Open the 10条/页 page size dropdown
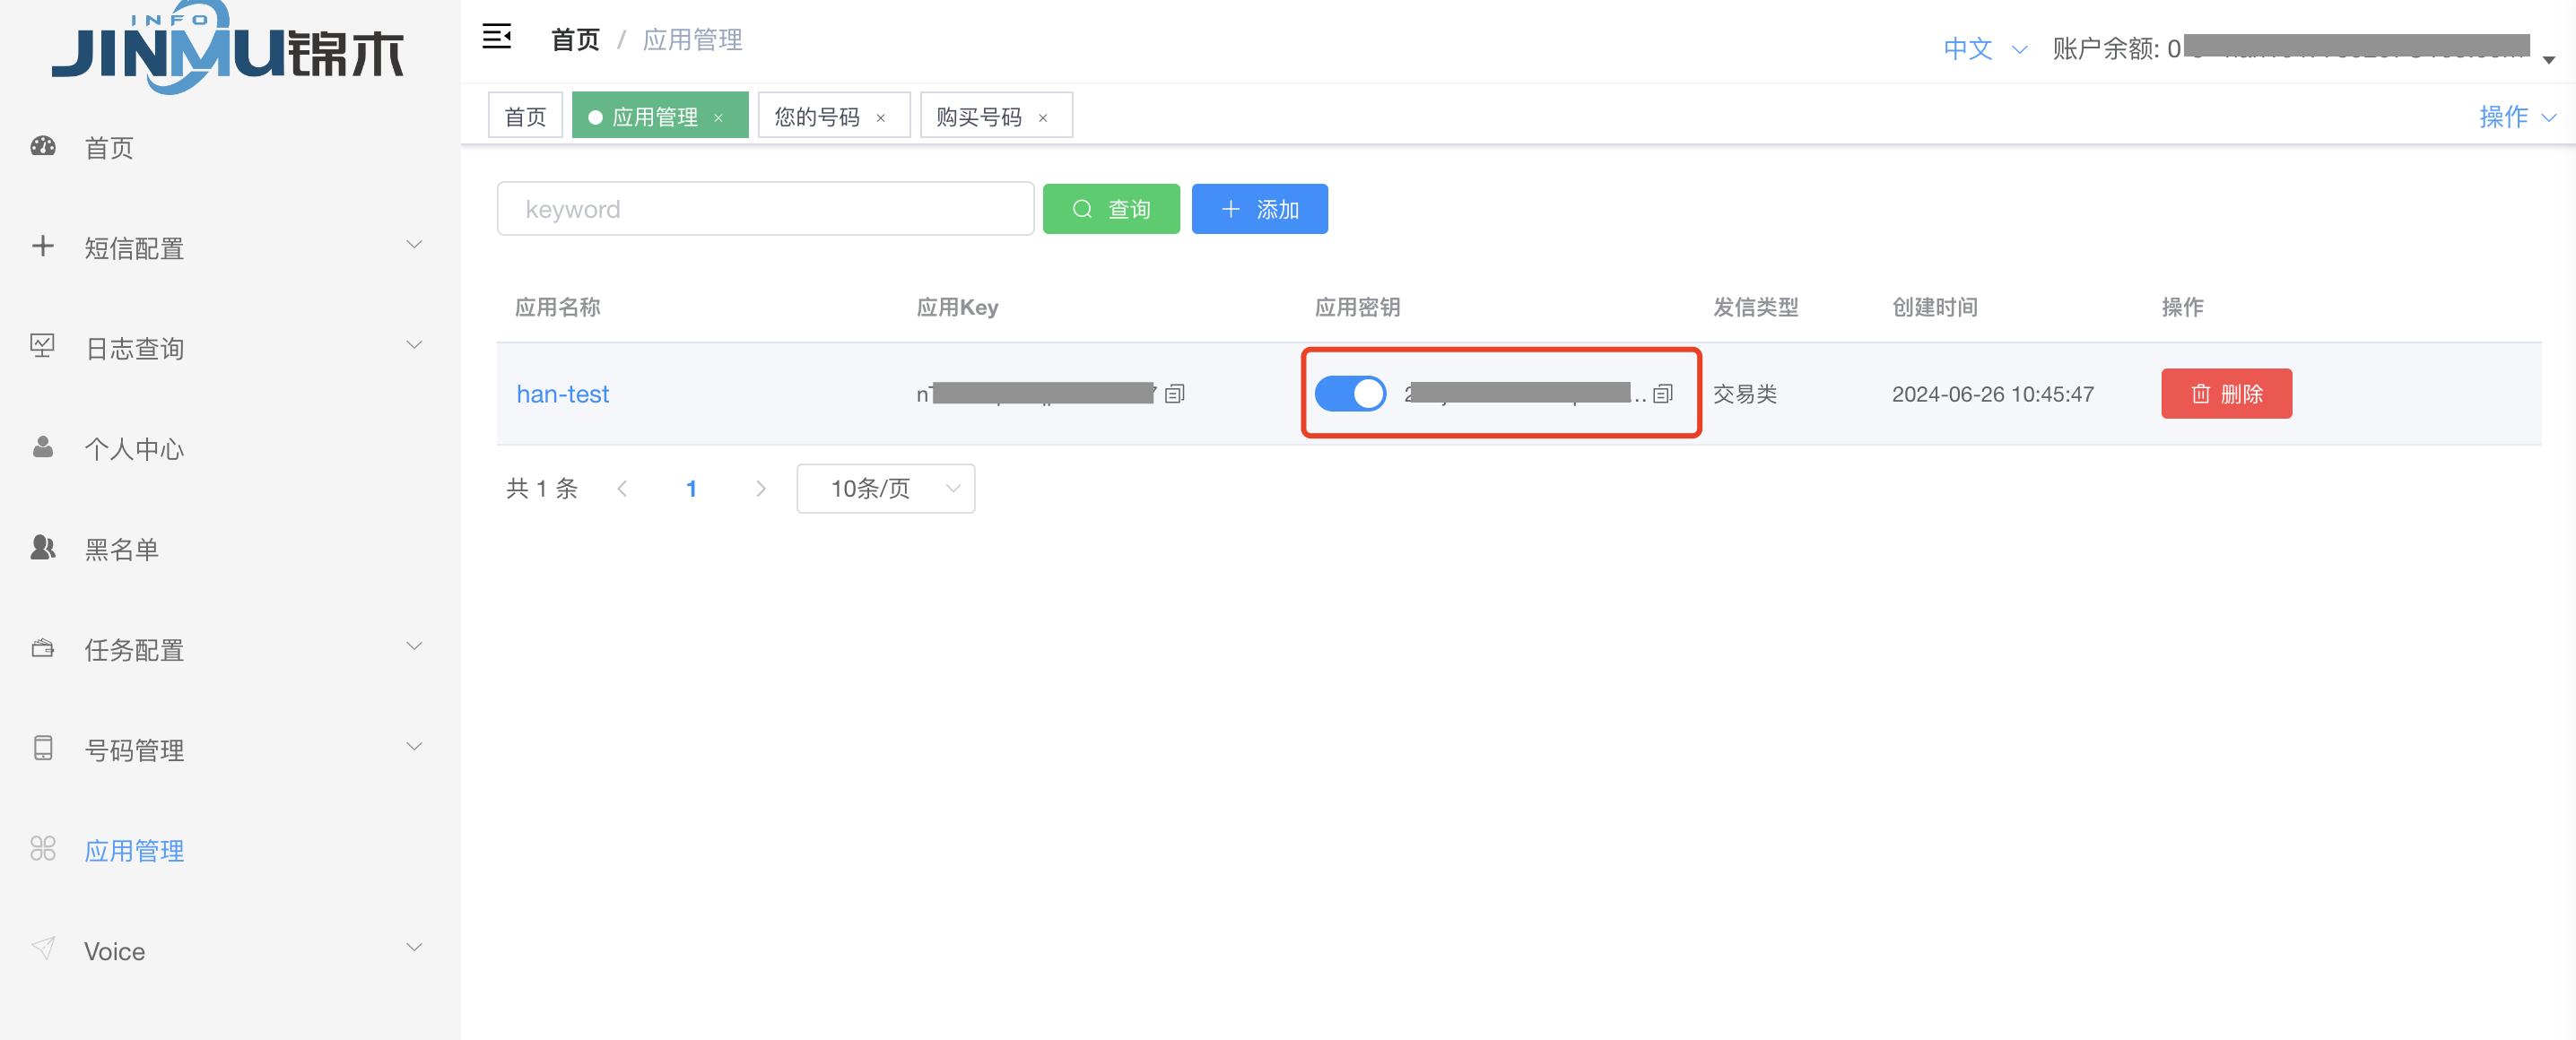Viewport: 2576px width, 1040px height. point(886,488)
